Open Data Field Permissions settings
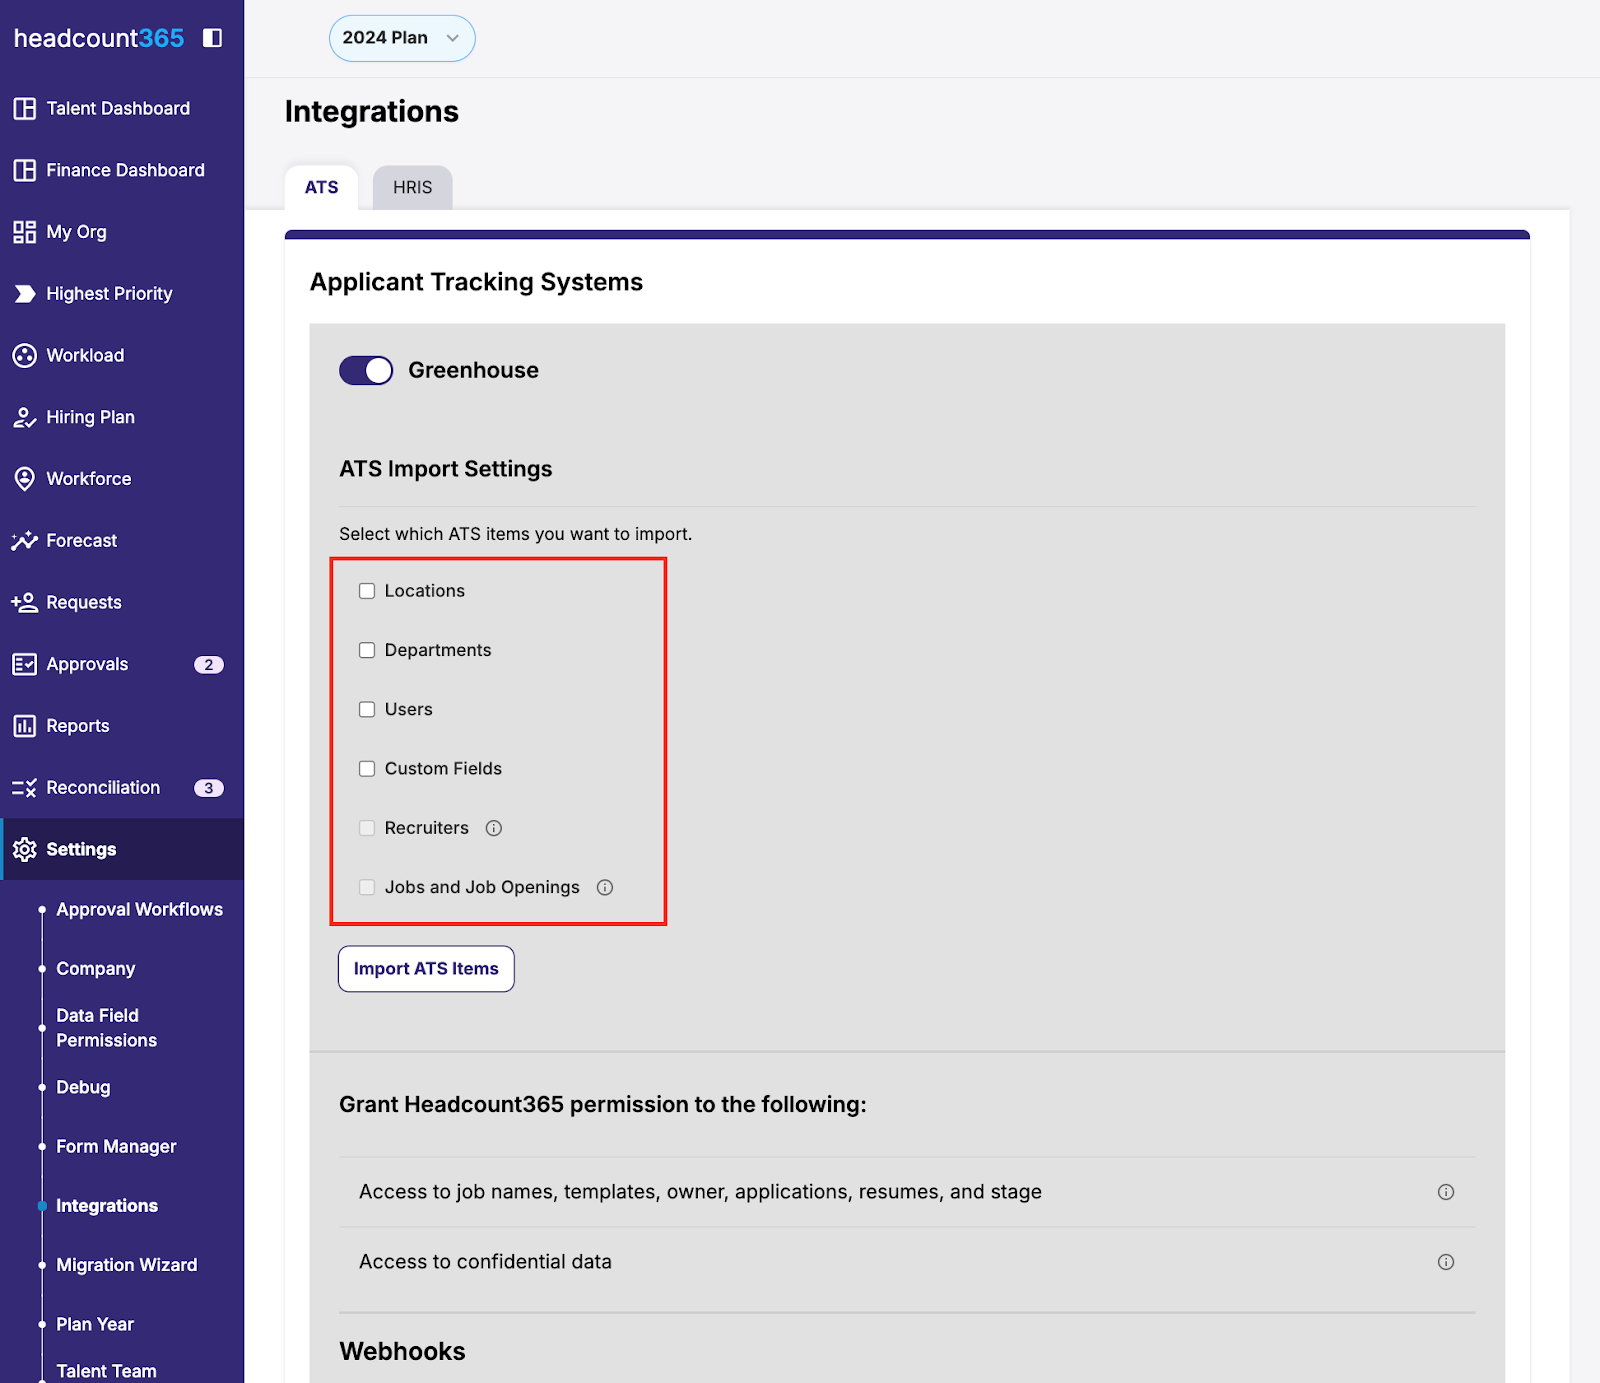Viewport: 1600px width, 1383px height. 106,1028
